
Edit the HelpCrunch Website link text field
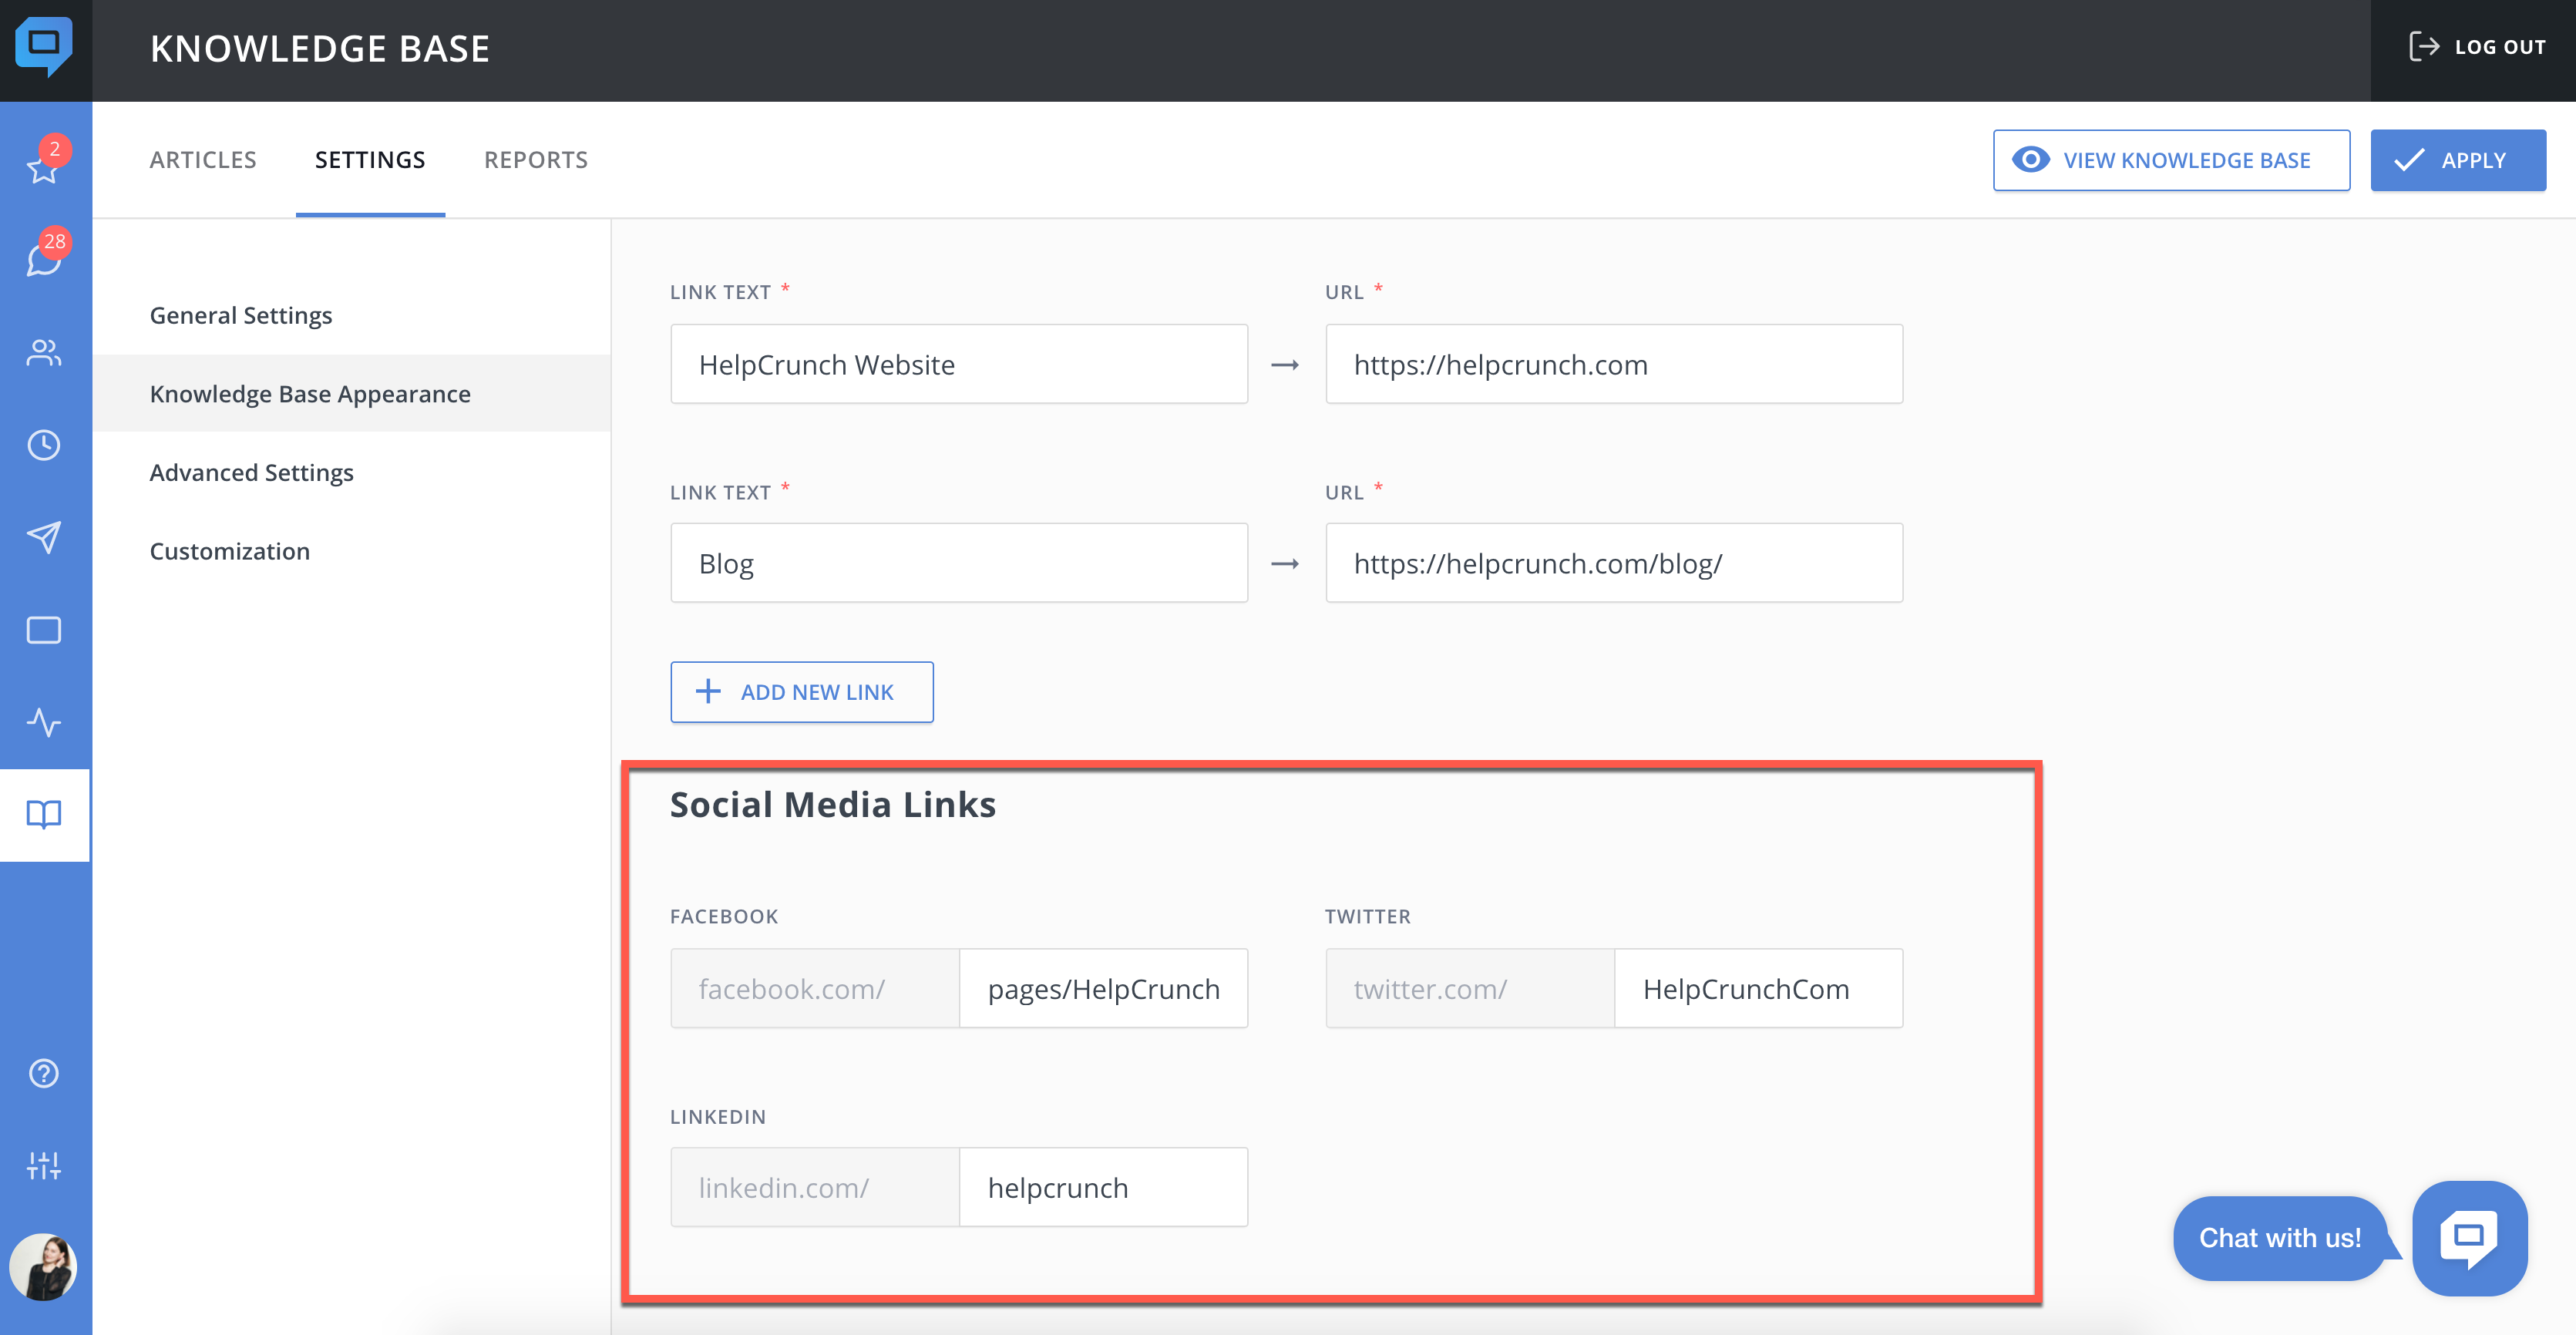point(959,364)
